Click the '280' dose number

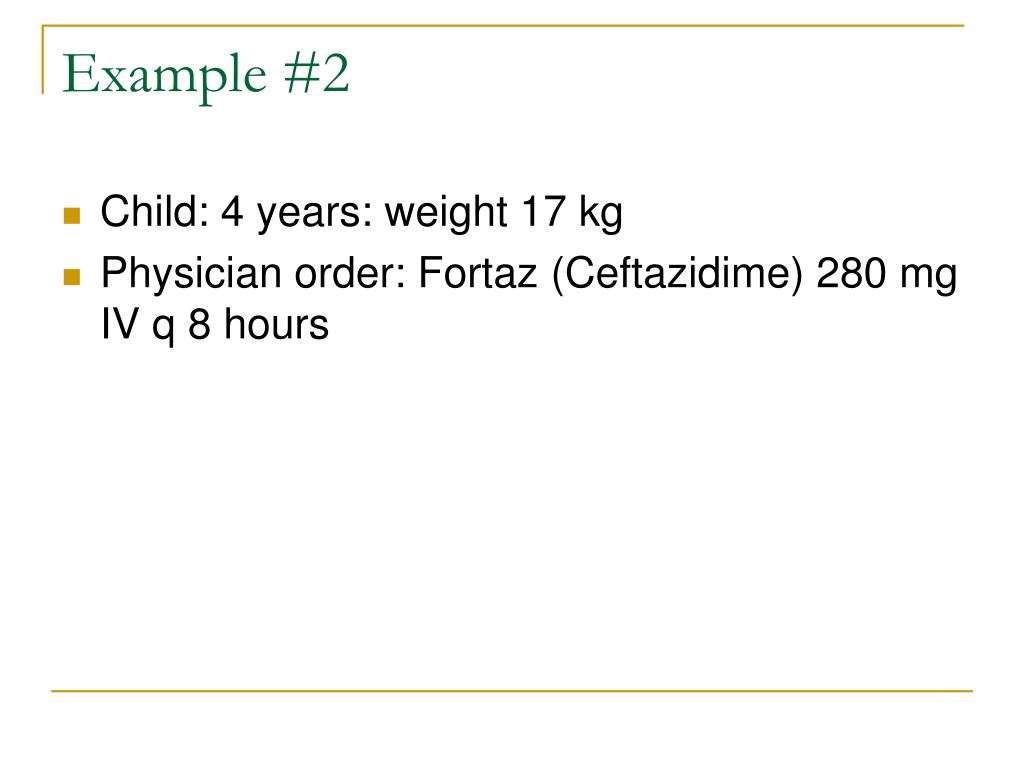851,273
